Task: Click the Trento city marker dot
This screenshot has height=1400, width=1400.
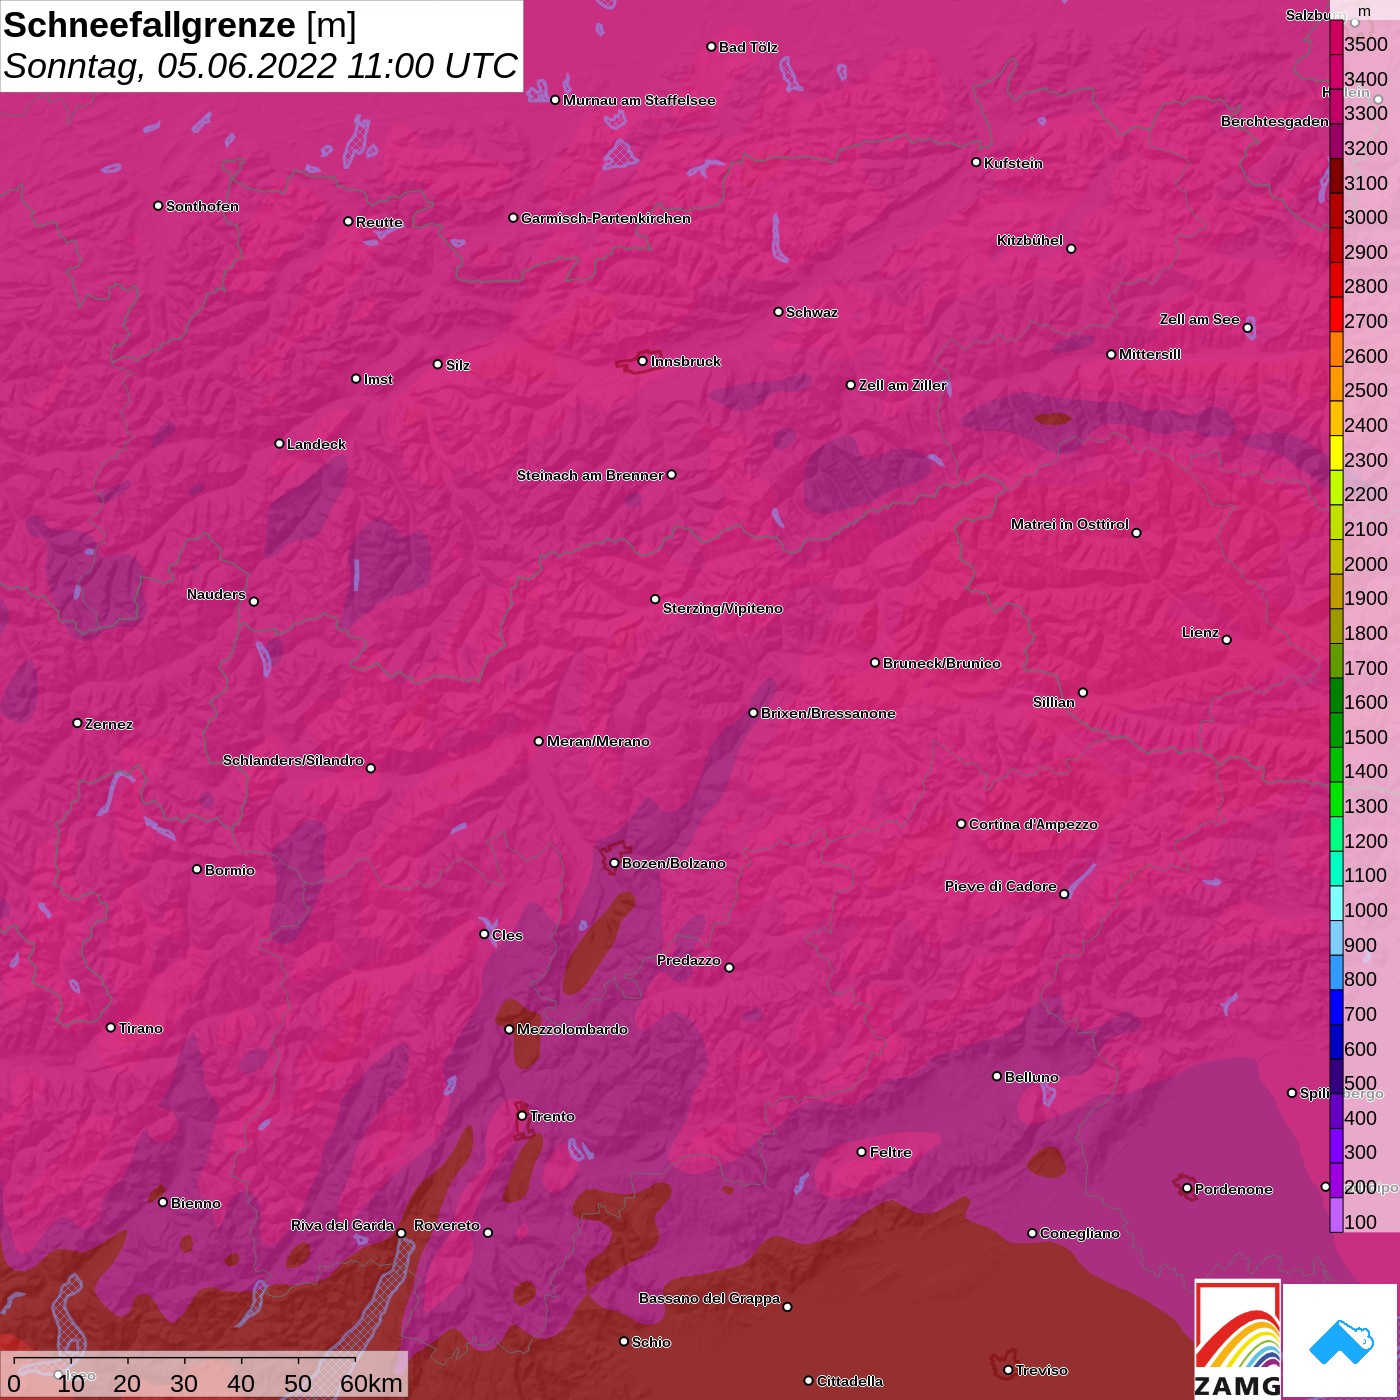Action: pos(522,1116)
